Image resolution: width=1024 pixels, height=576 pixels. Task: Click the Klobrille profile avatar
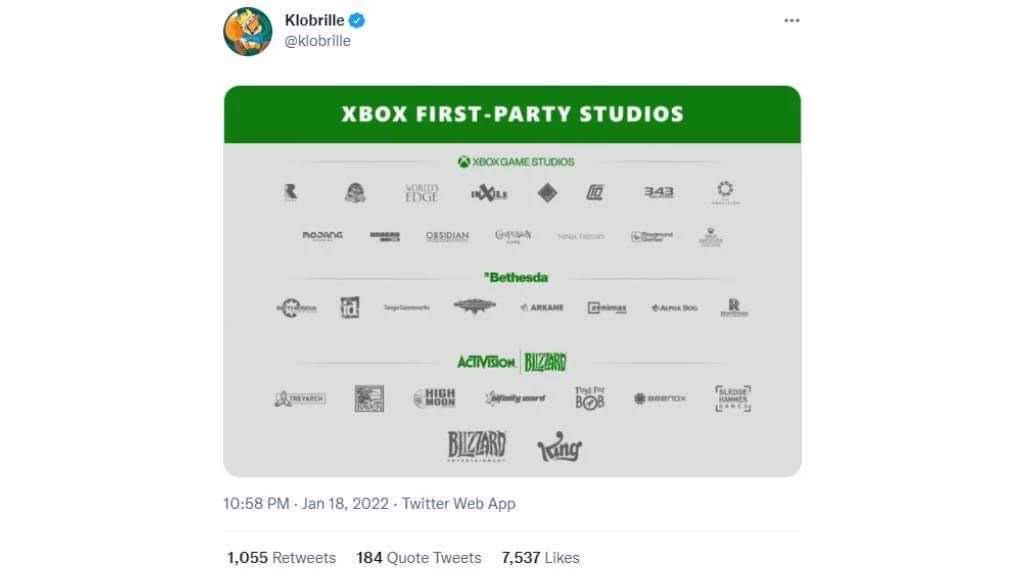coord(247,31)
